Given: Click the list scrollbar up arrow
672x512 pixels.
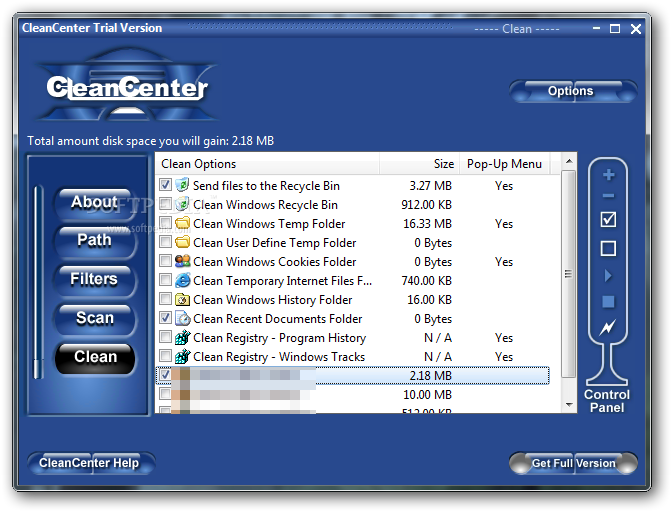Looking at the screenshot, I should (569, 161).
